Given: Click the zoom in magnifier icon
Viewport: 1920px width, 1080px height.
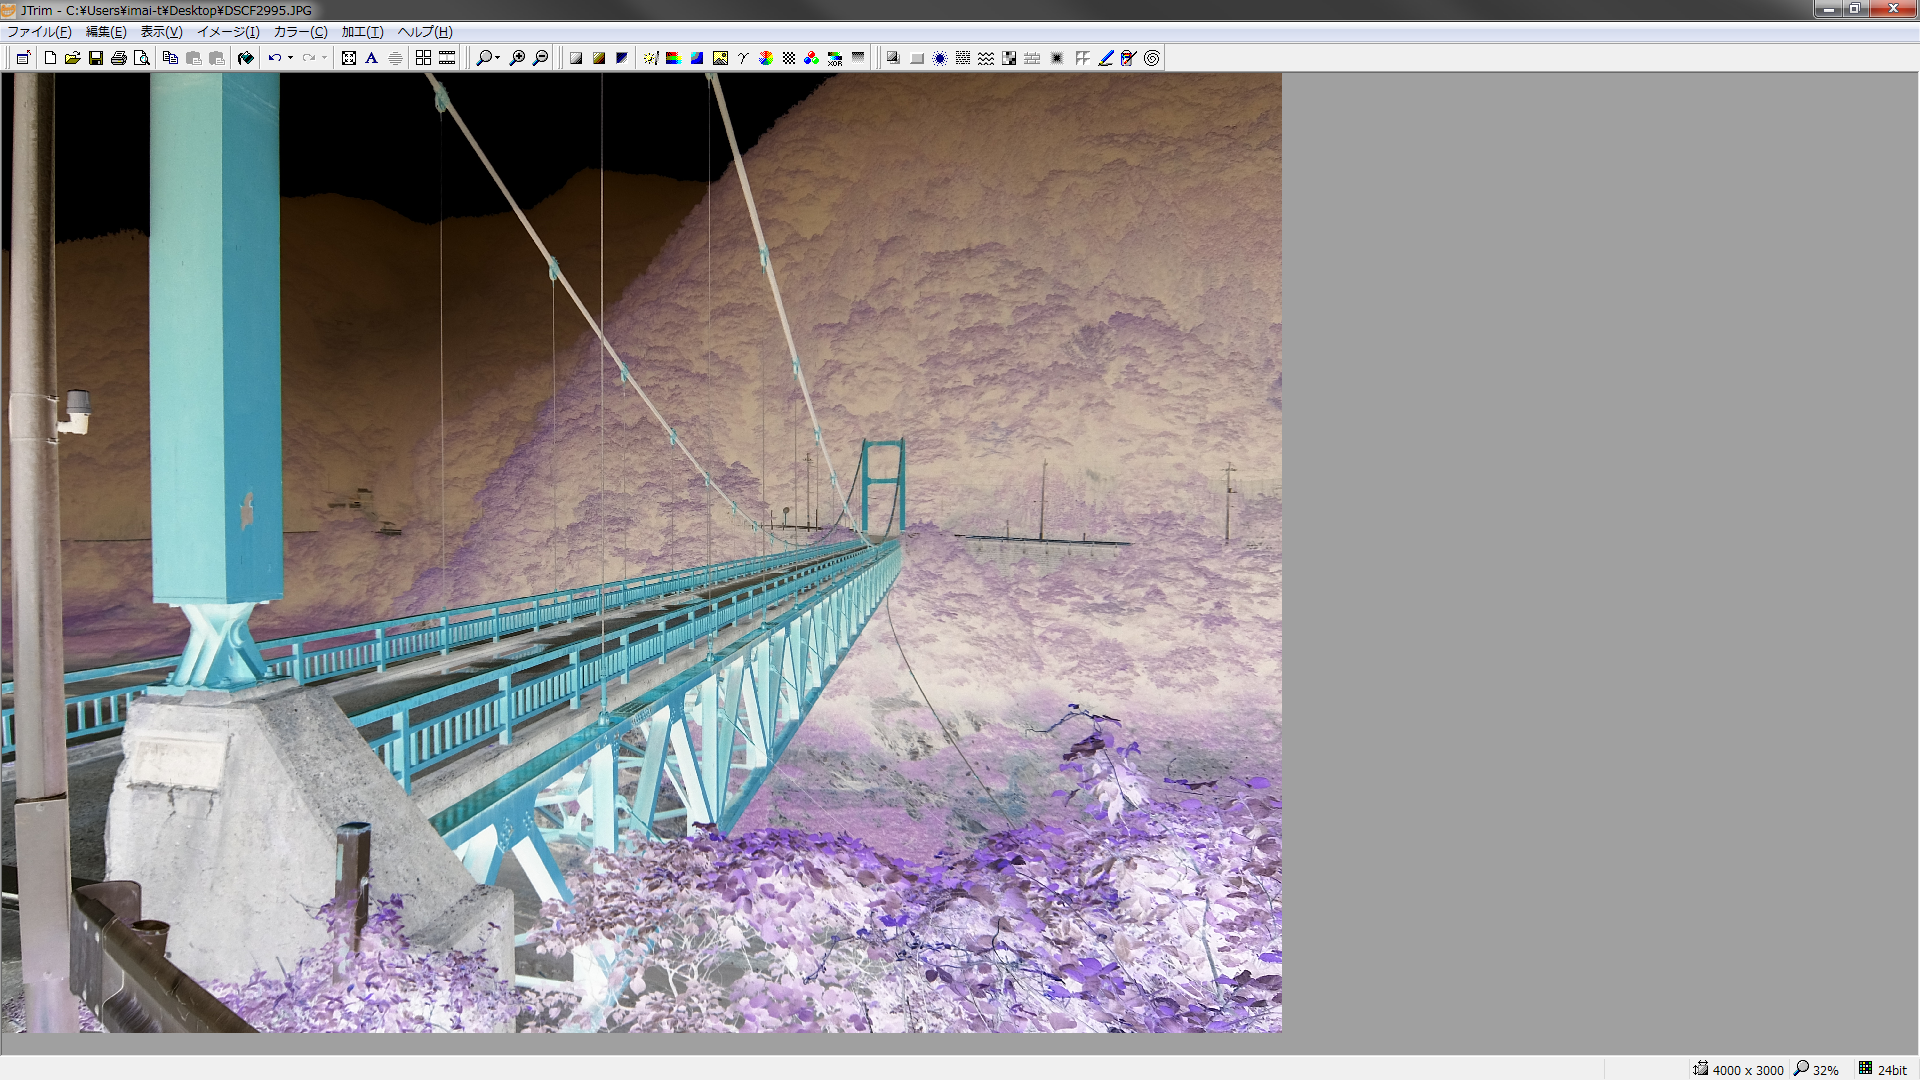Looking at the screenshot, I should click(517, 58).
